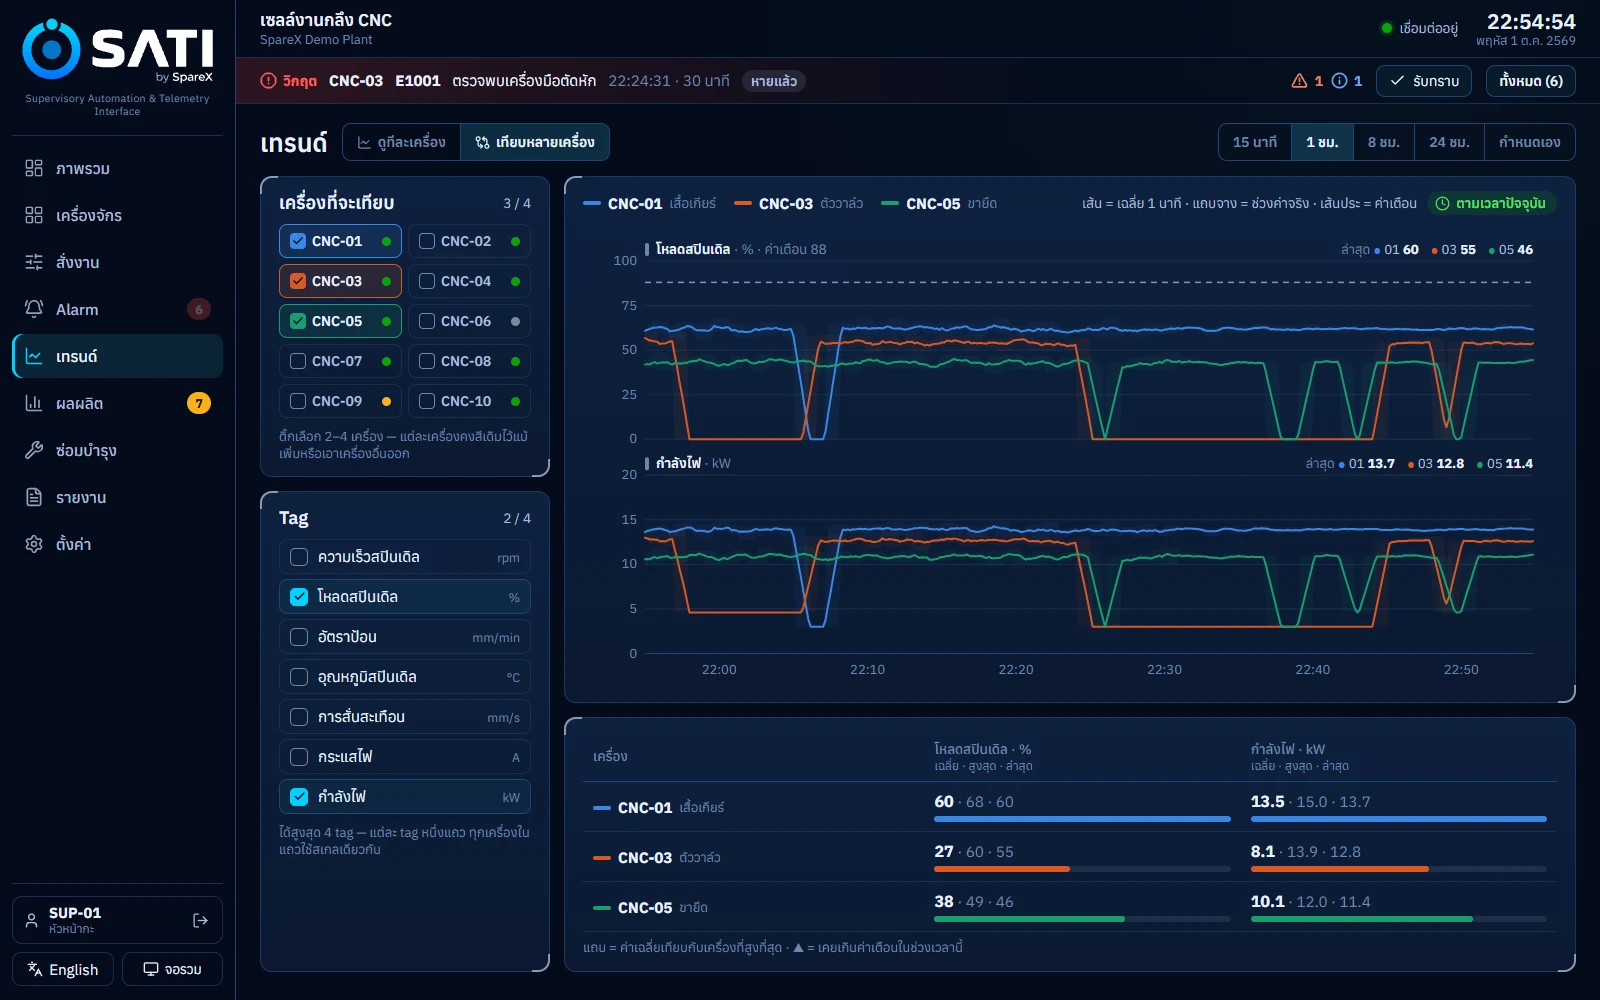This screenshot has width=1600, height=1000.
Task: Open the เทรนด์ trends menu item
Action: tap(118, 356)
